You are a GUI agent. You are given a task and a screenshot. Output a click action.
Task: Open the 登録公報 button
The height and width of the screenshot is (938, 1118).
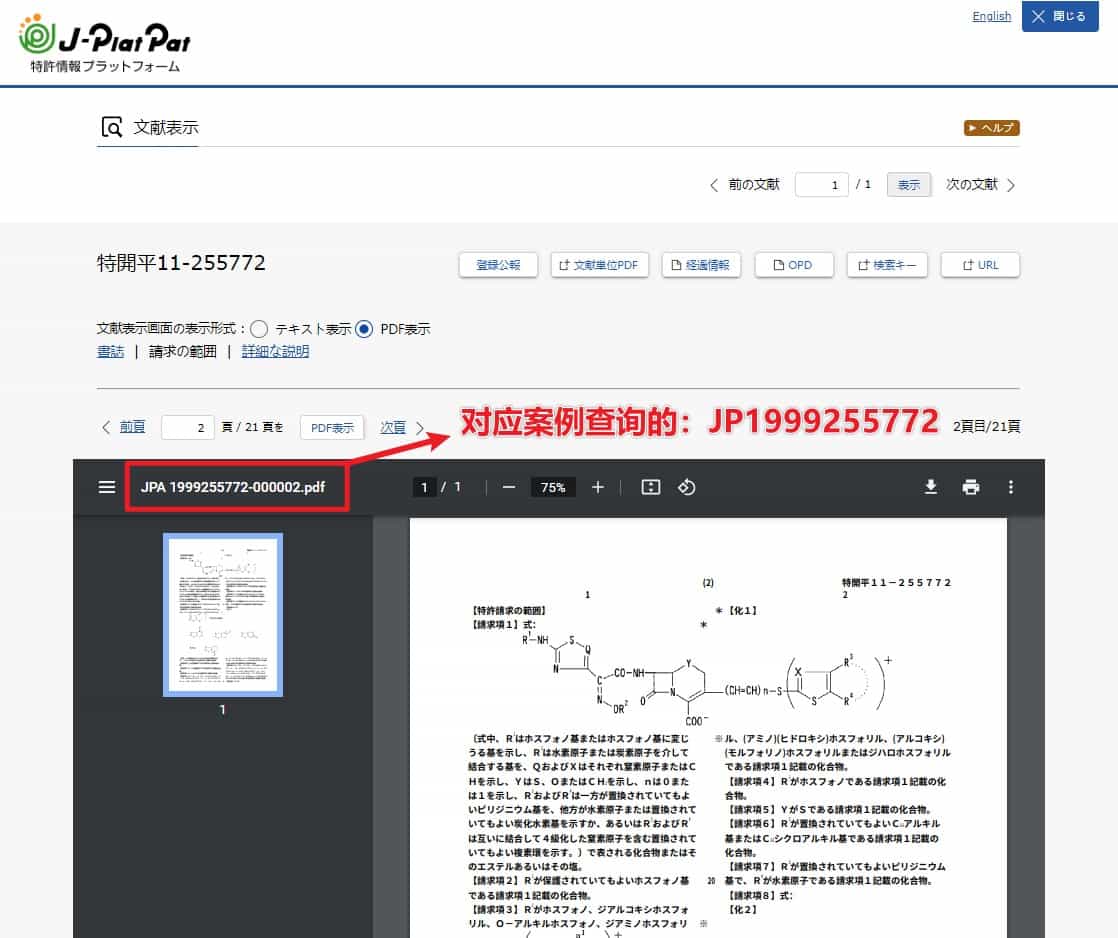[x=498, y=265]
